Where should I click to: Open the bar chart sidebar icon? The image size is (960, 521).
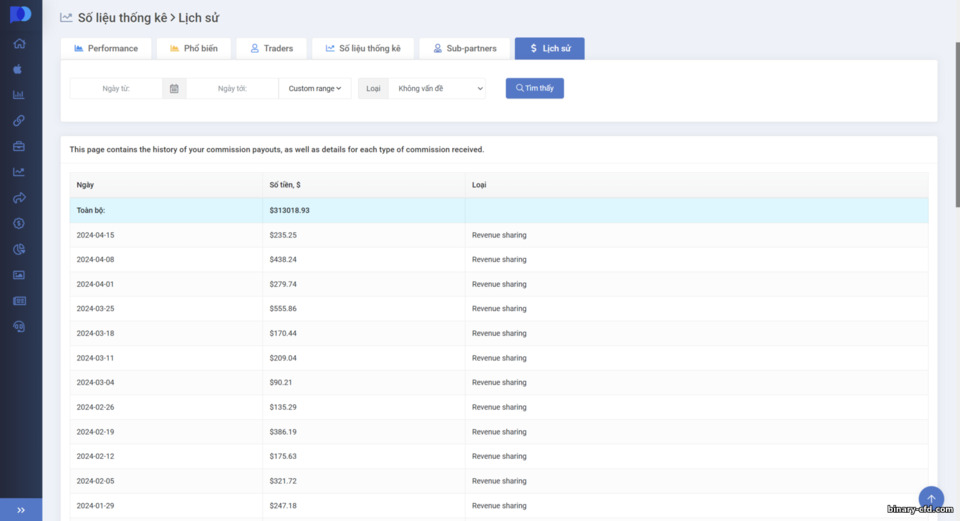(x=18, y=94)
